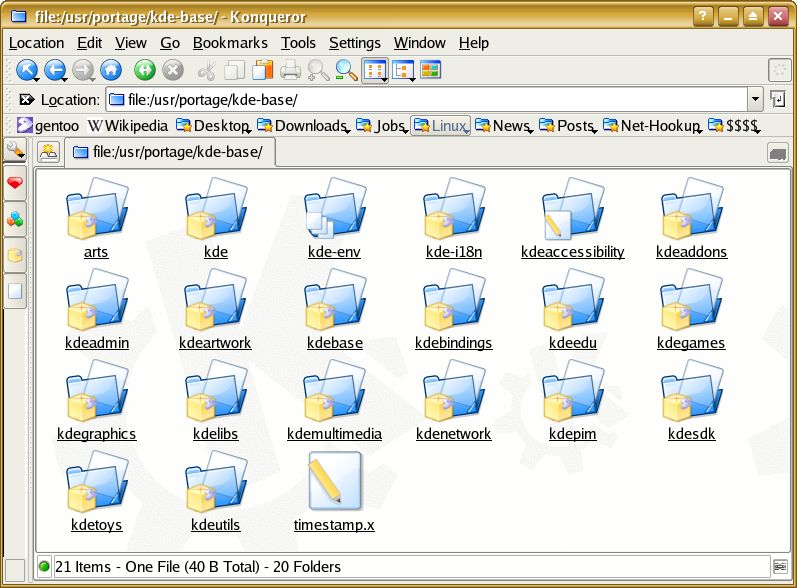Open the kdeaccessibility folder

pos(572,219)
